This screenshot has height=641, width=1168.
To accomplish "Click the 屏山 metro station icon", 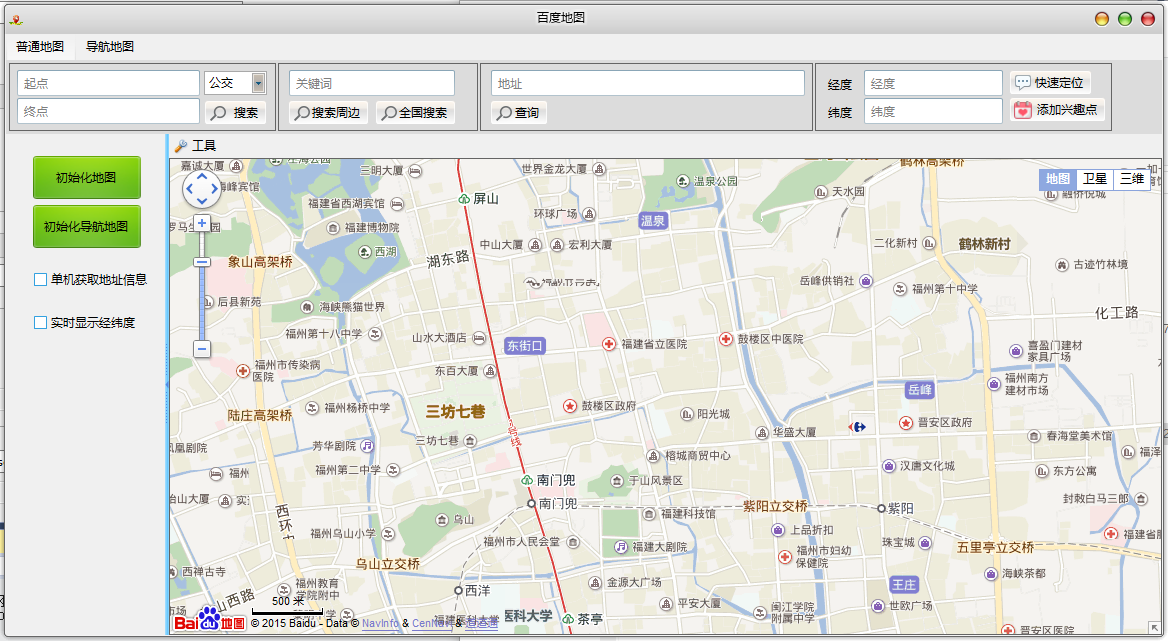I will click(x=464, y=199).
